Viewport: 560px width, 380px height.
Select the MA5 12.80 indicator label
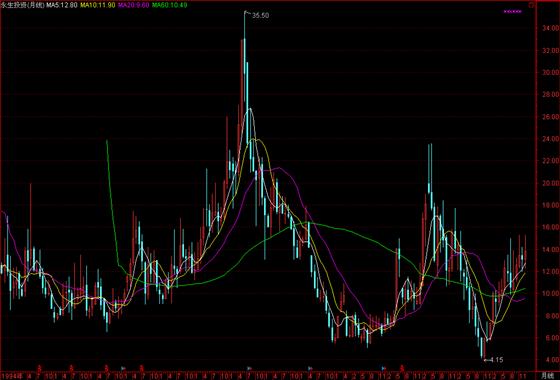[61, 5]
